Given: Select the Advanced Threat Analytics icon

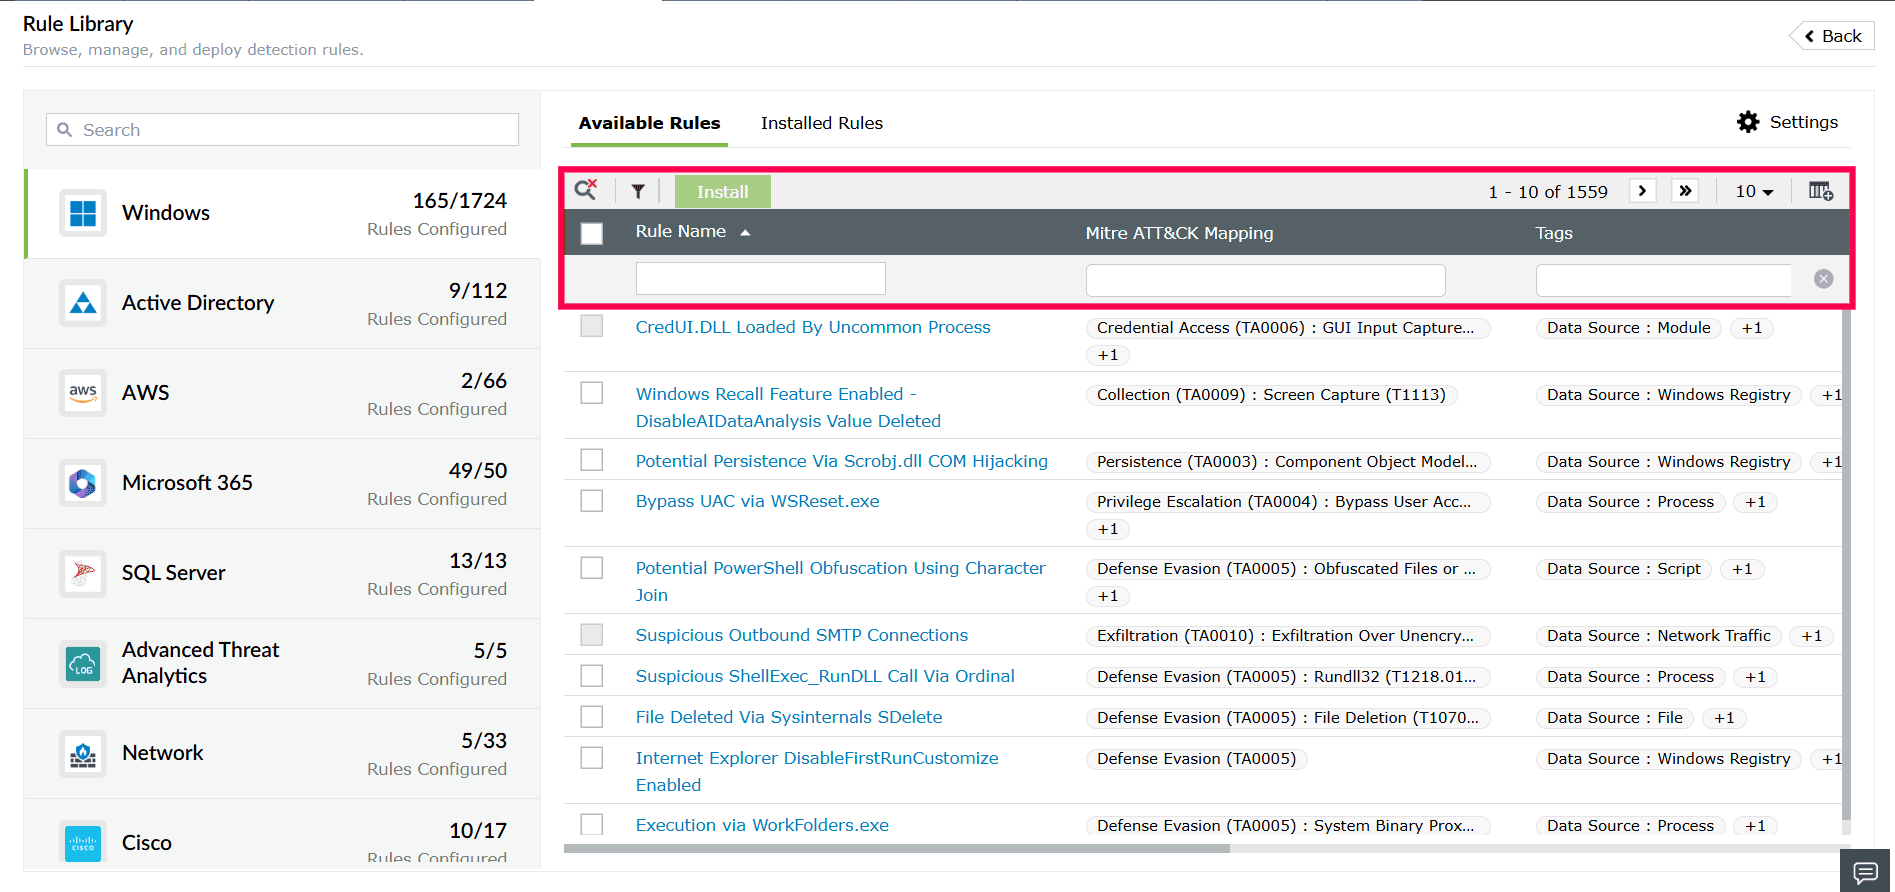Looking at the screenshot, I should click(x=83, y=663).
